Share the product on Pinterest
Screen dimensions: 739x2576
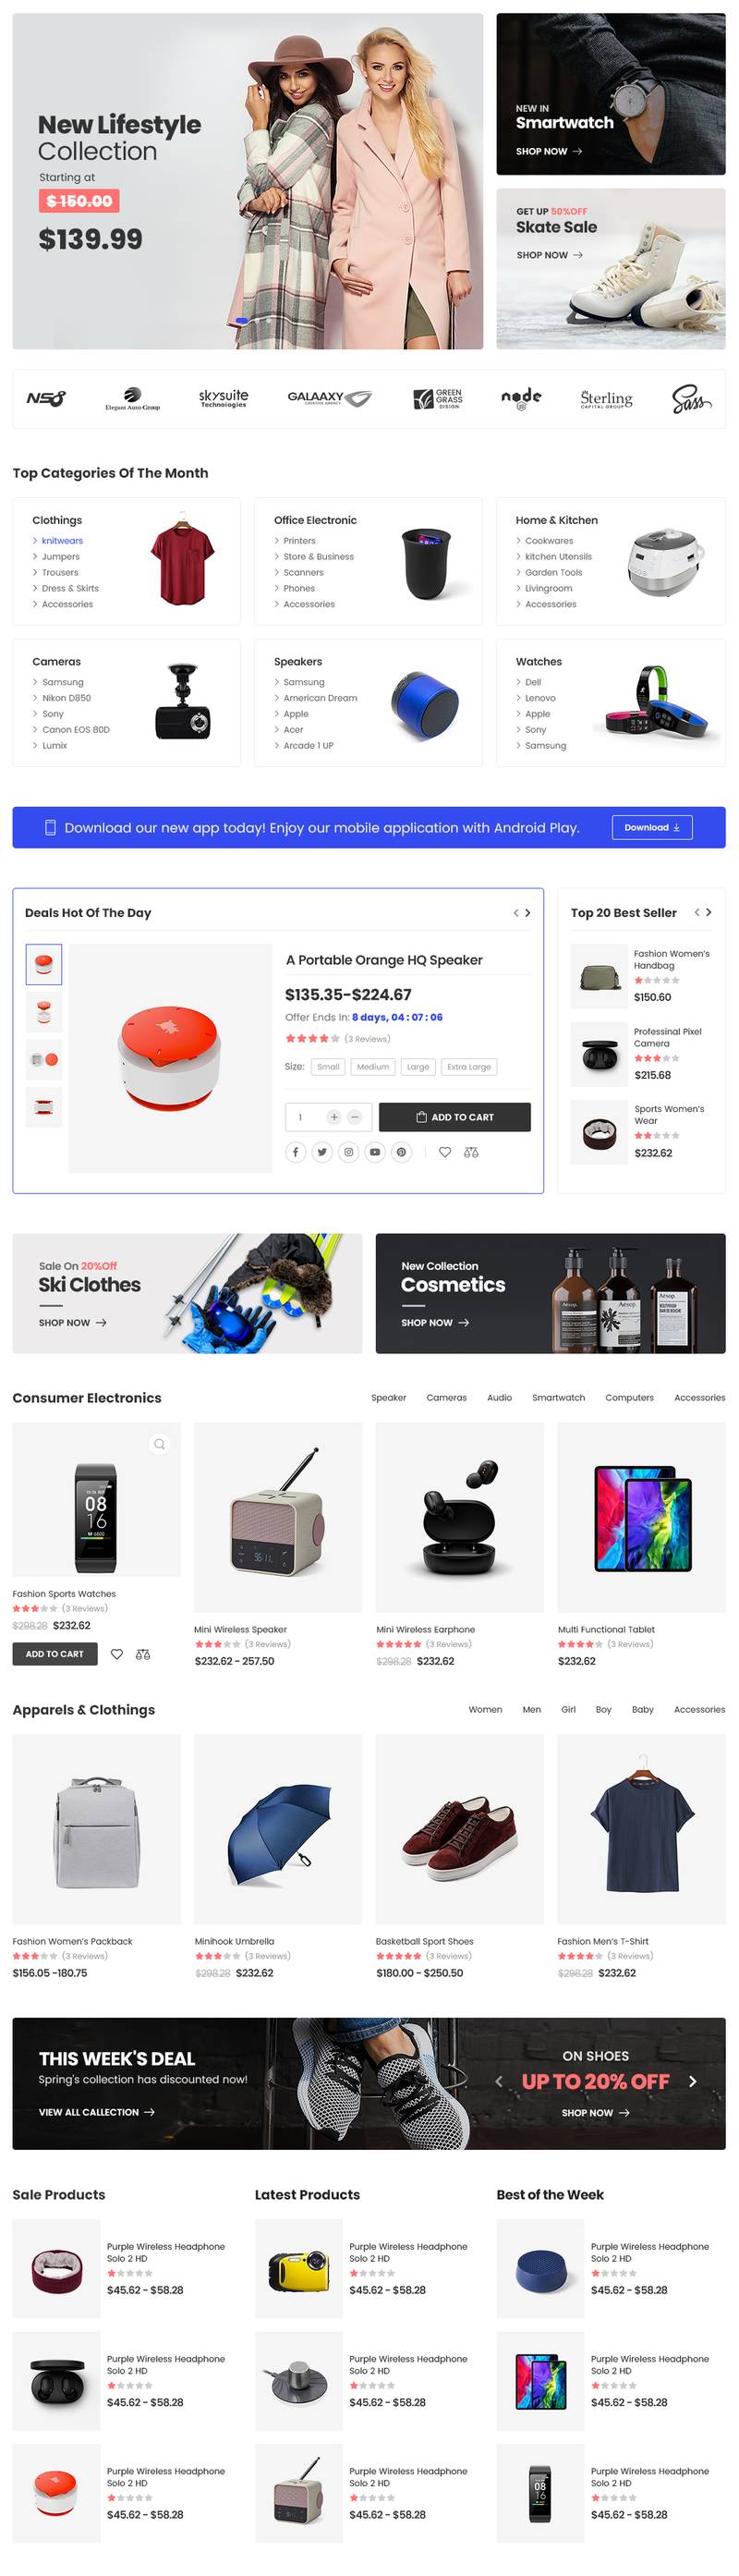[x=401, y=1152]
